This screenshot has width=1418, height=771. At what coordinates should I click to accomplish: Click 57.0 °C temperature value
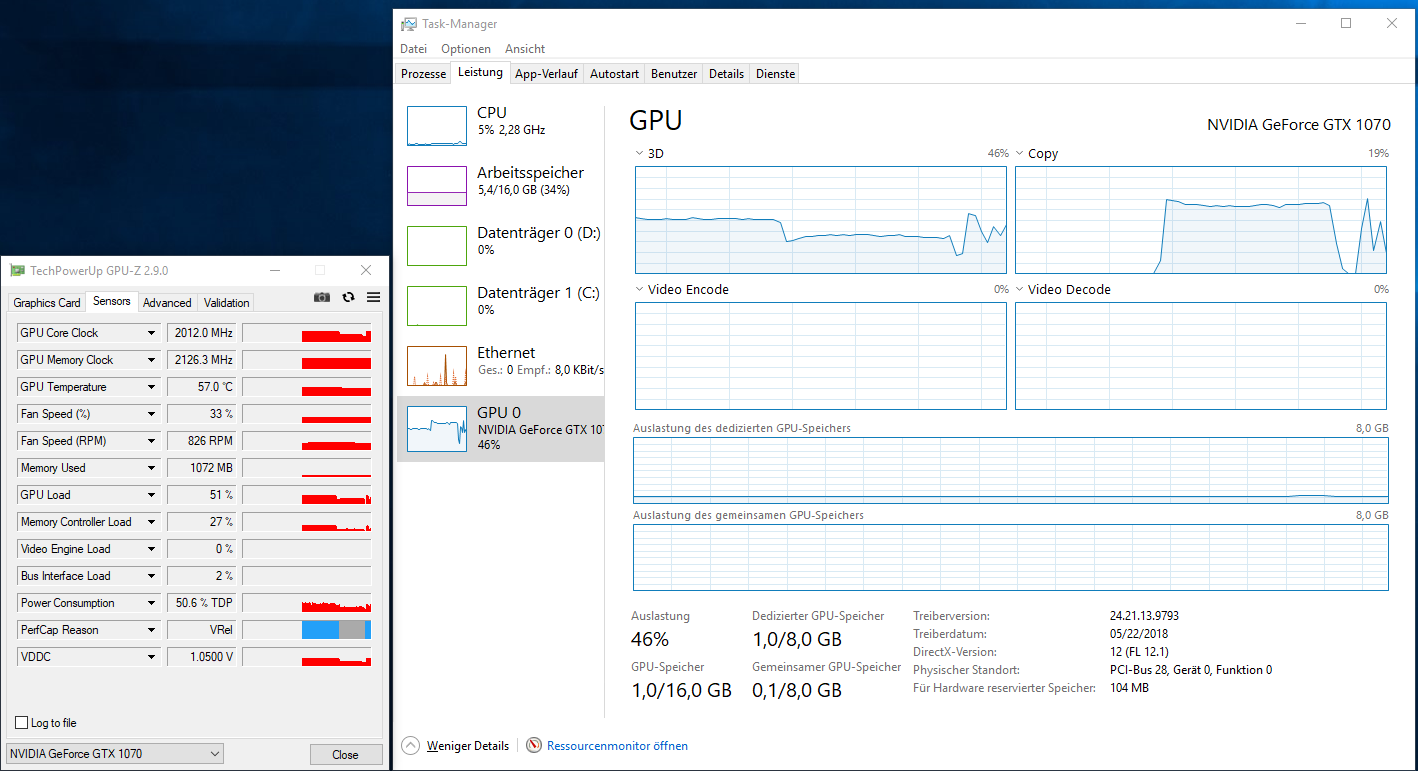click(x=202, y=387)
